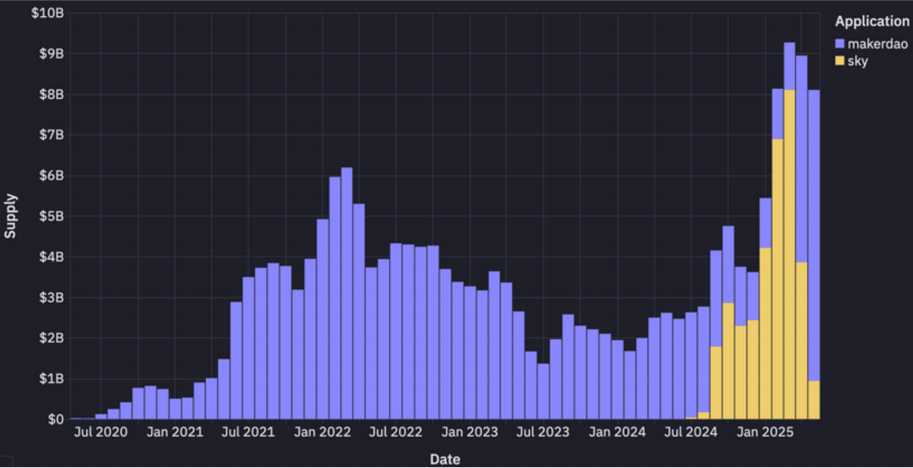Click the Jul 2020 x-axis label
This screenshot has width=913, height=468.
click(101, 432)
